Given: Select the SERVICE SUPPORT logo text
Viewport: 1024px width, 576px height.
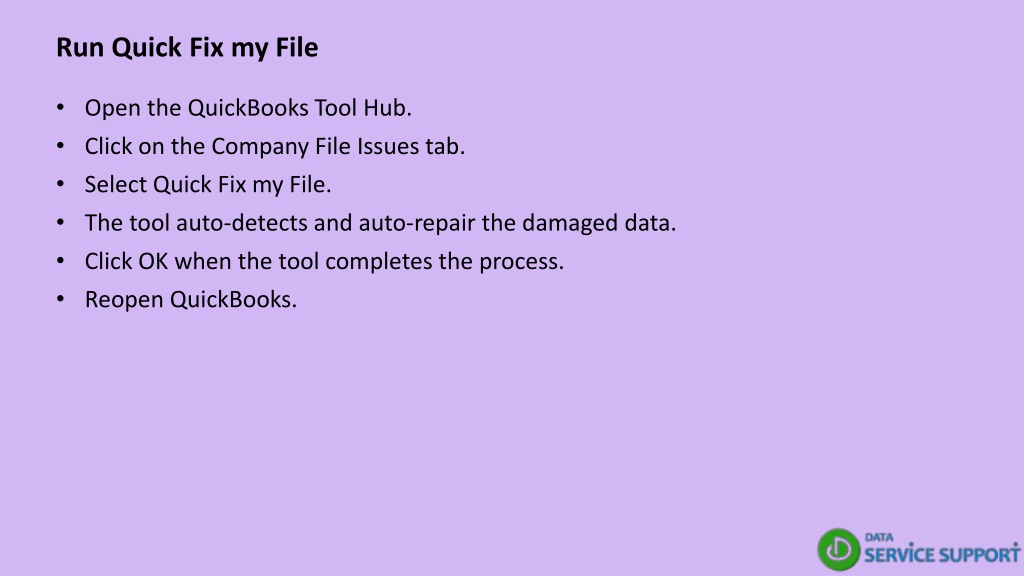Looking at the screenshot, I should tap(942, 555).
